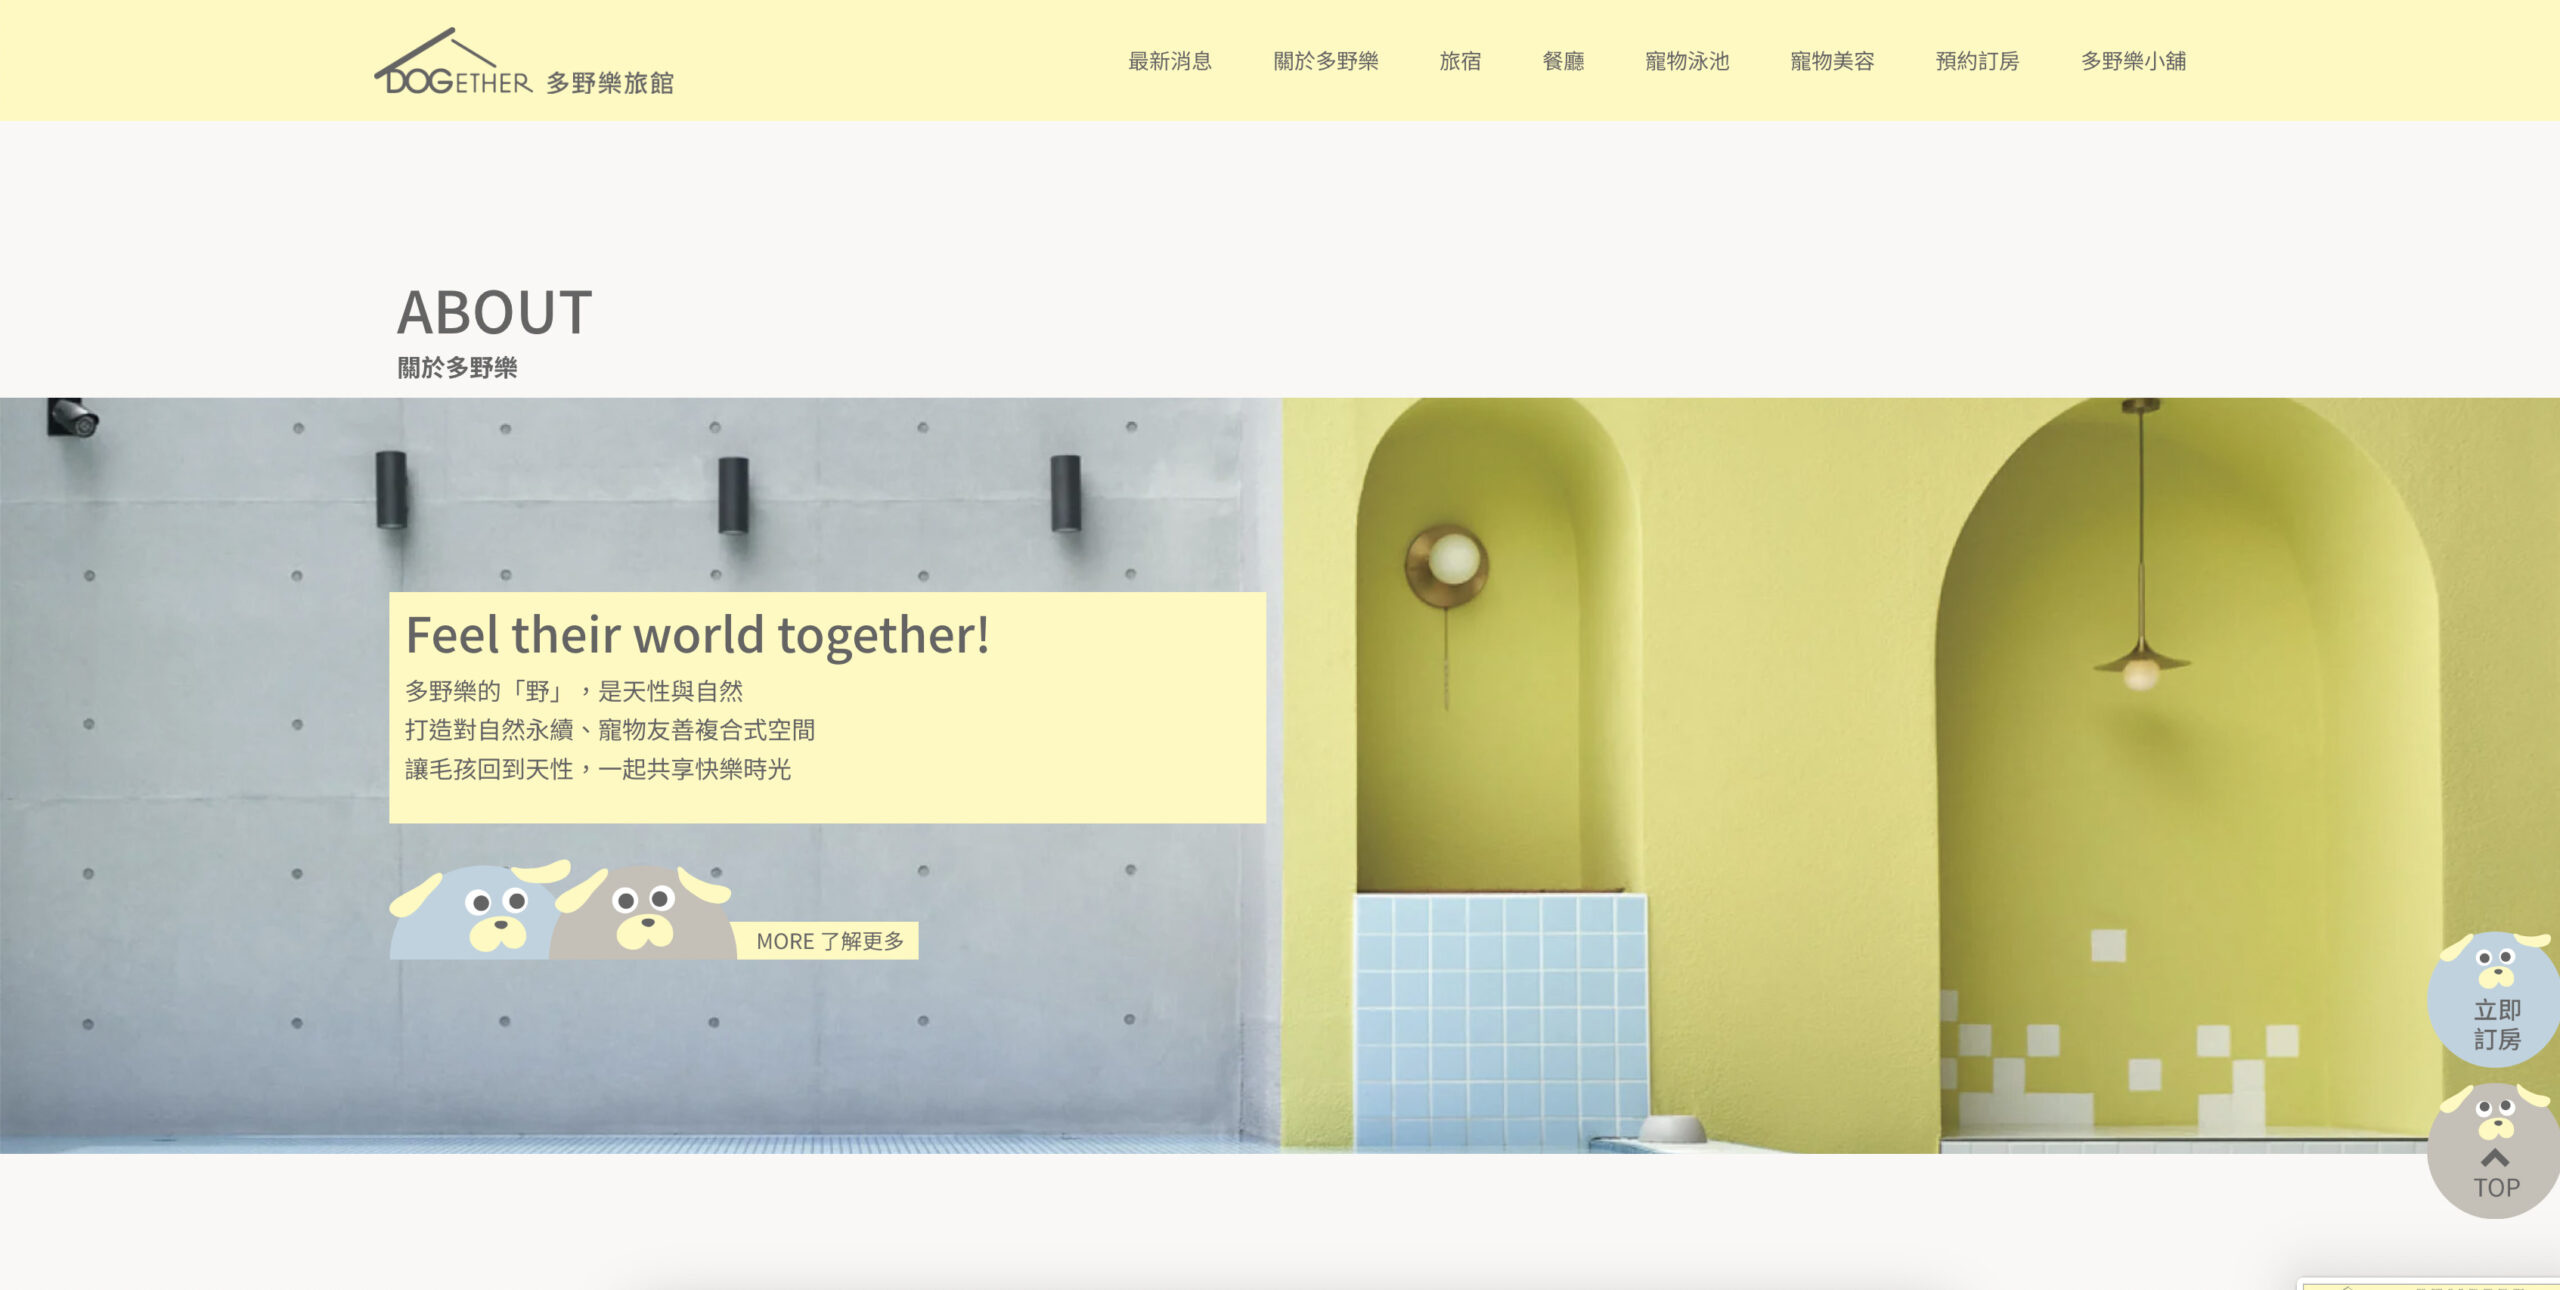
Task: Open the 預約訂房 booking page
Action: coord(1978,61)
